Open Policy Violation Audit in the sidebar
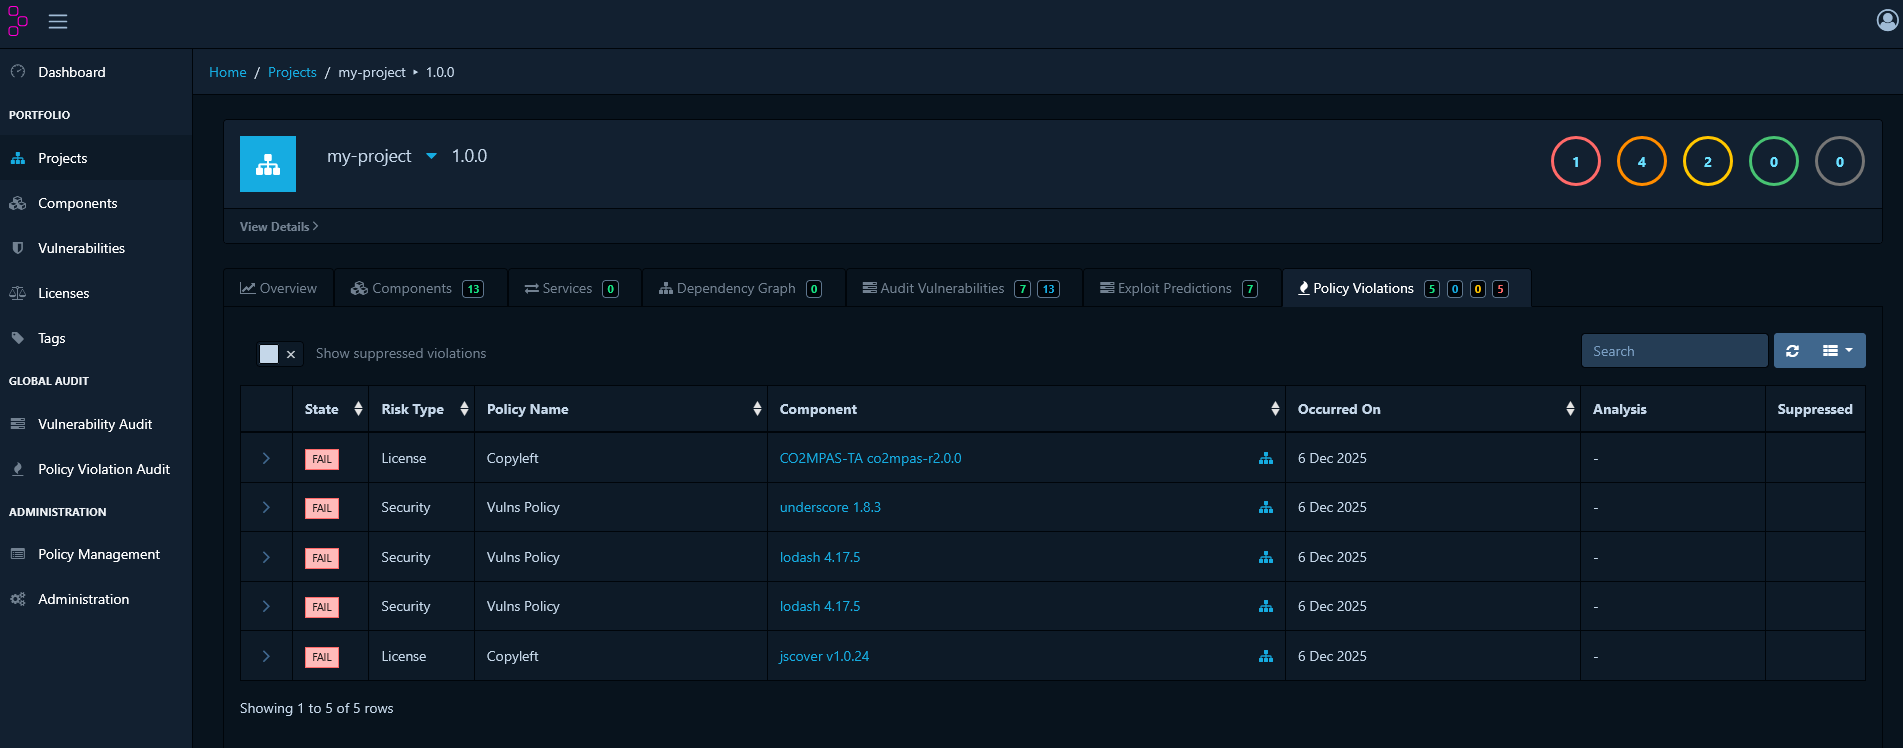The image size is (1903, 748). tap(96, 469)
